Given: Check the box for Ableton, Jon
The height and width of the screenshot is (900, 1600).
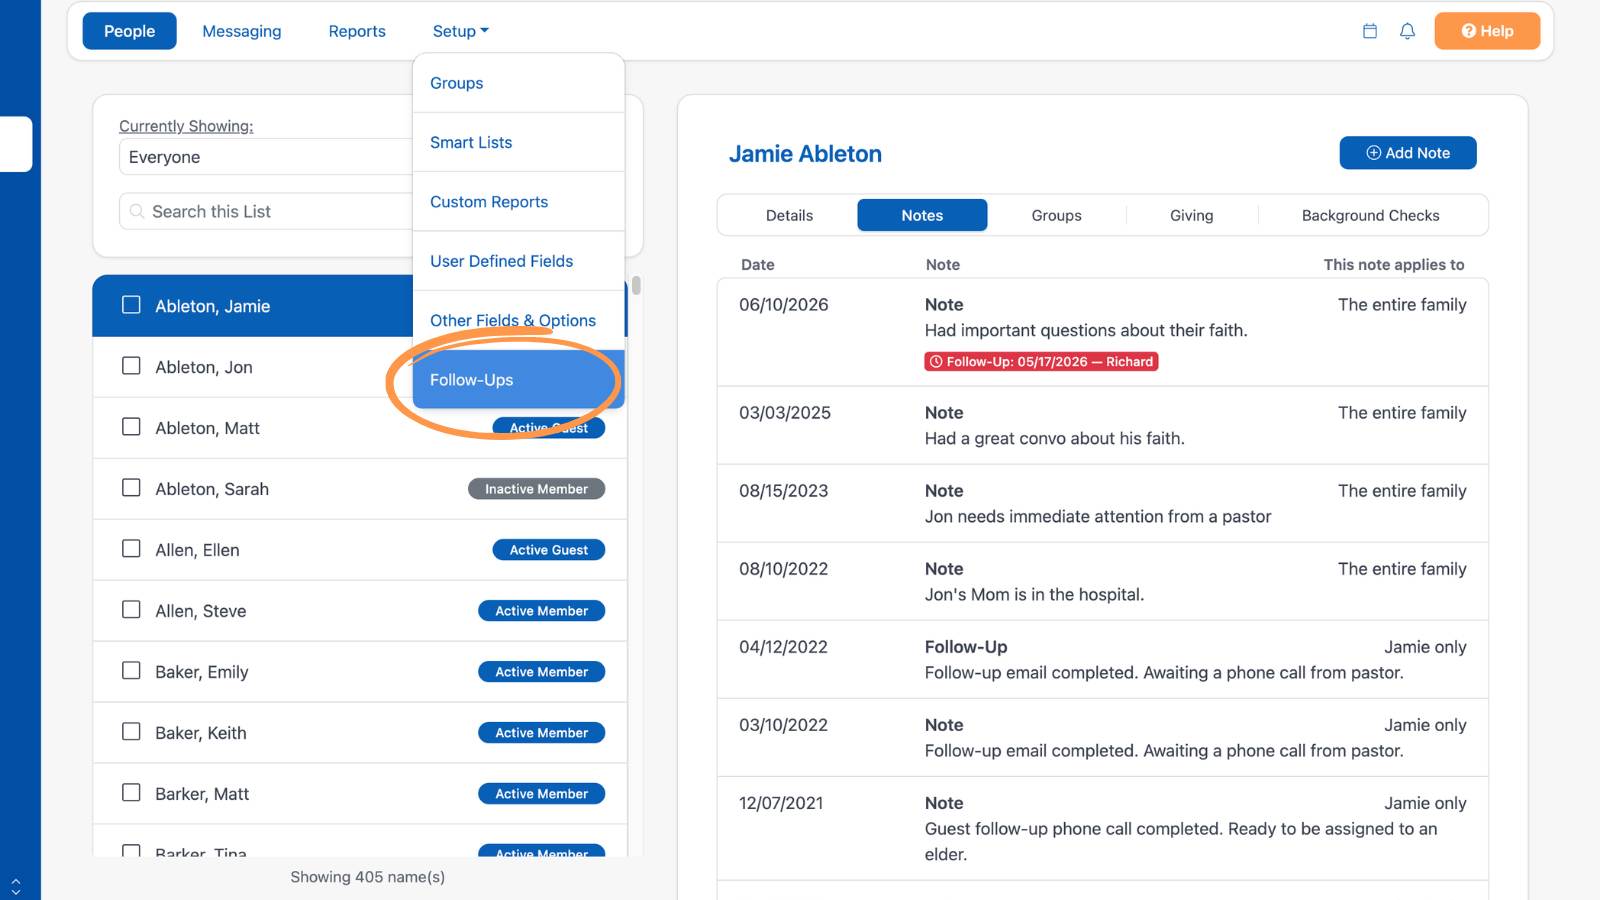Looking at the screenshot, I should [131, 365].
